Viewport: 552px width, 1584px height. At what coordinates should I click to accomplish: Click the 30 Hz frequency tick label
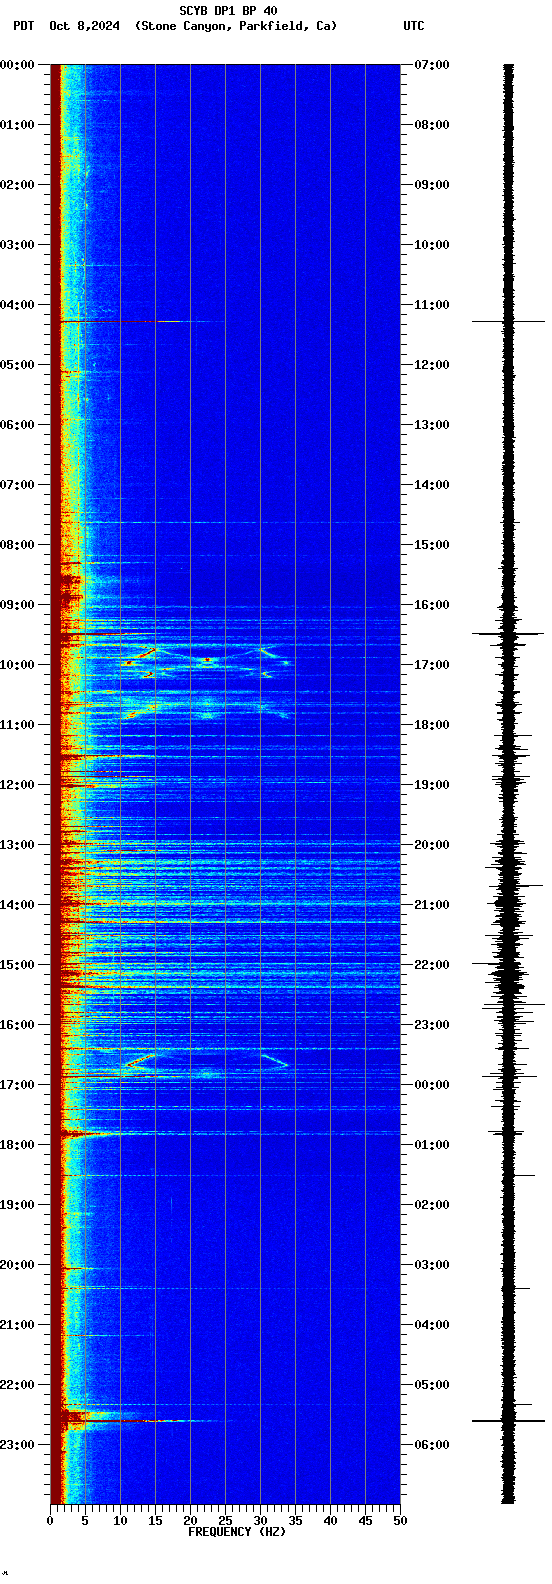click(x=260, y=1521)
